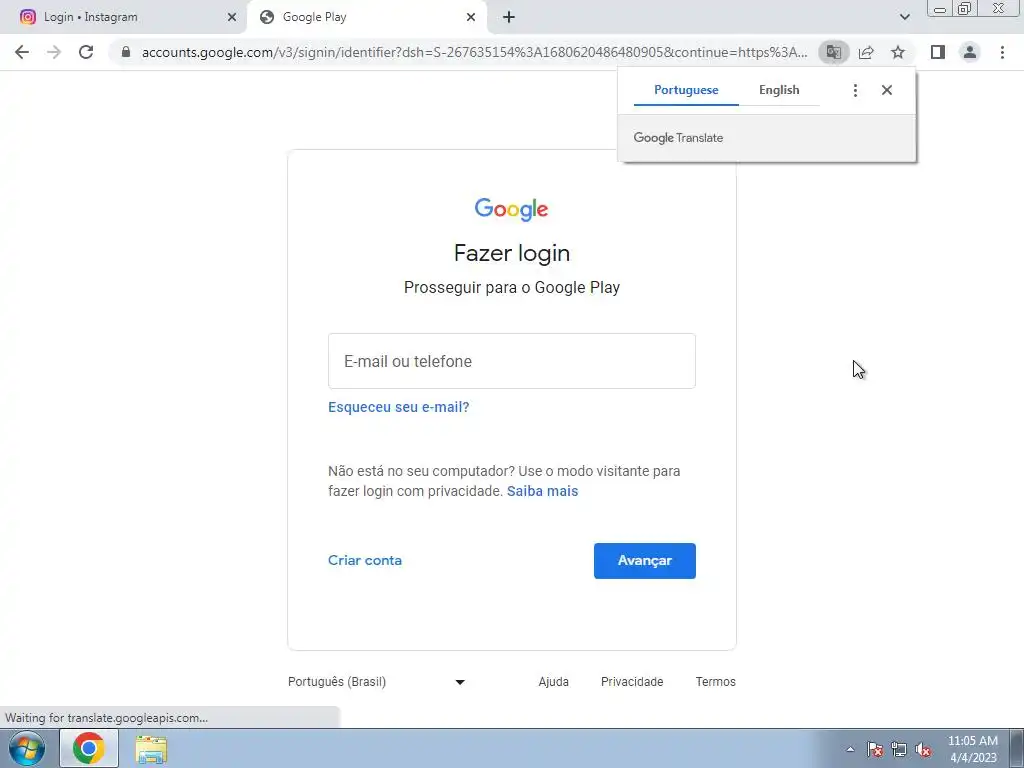The width and height of the screenshot is (1024, 768).
Task: Open the Chrome profile avatar menu
Action: 970,52
